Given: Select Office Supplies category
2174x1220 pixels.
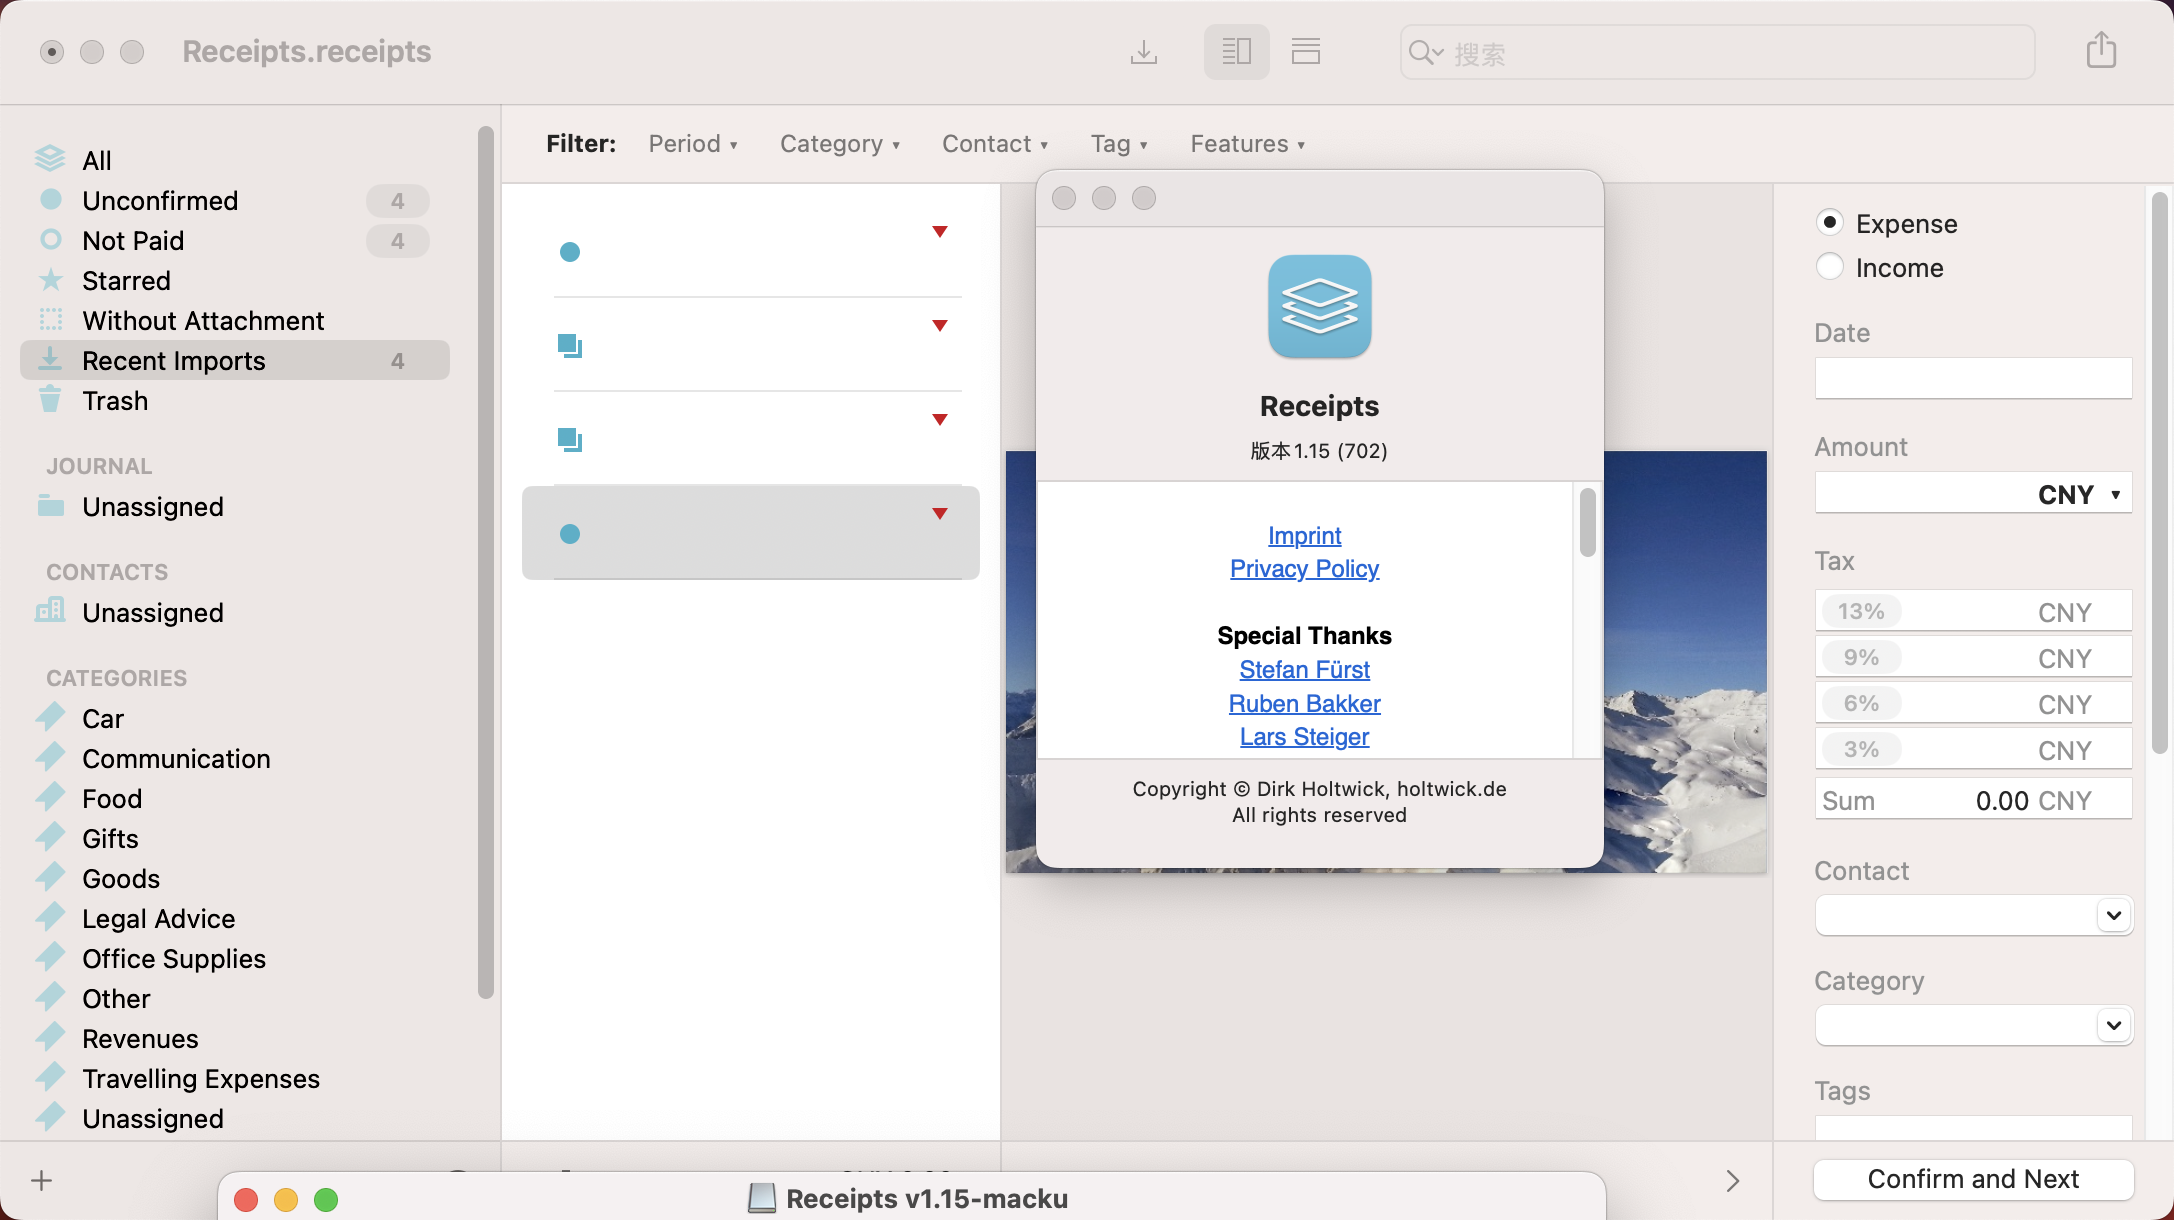Looking at the screenshot, I should click(235, 958).
